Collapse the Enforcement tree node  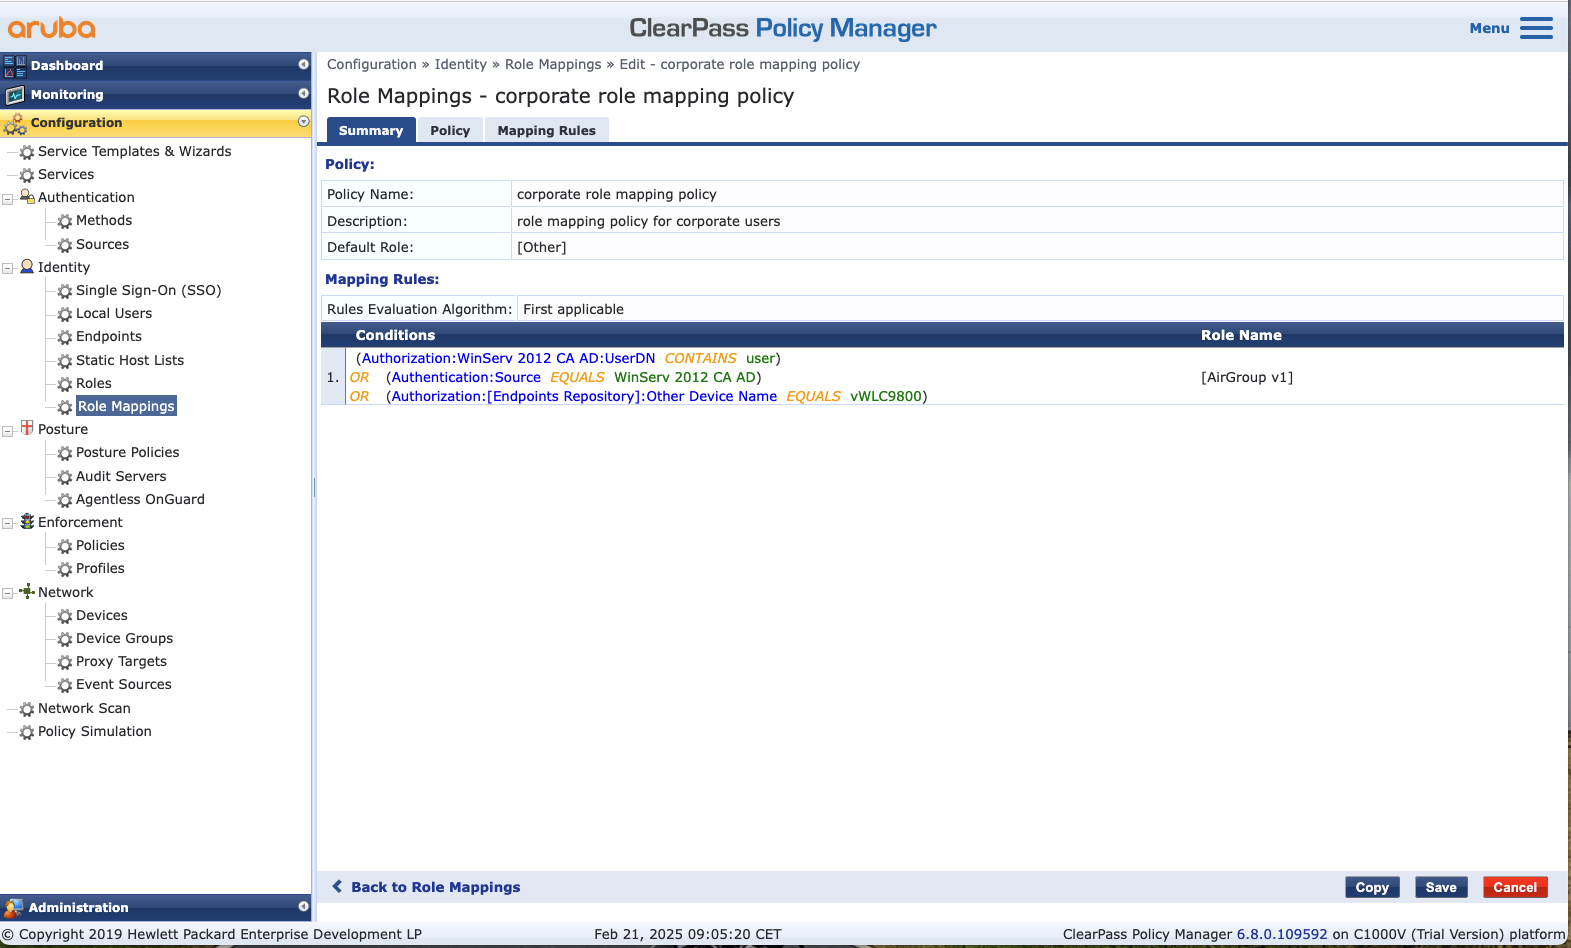[x=8, y=524]
